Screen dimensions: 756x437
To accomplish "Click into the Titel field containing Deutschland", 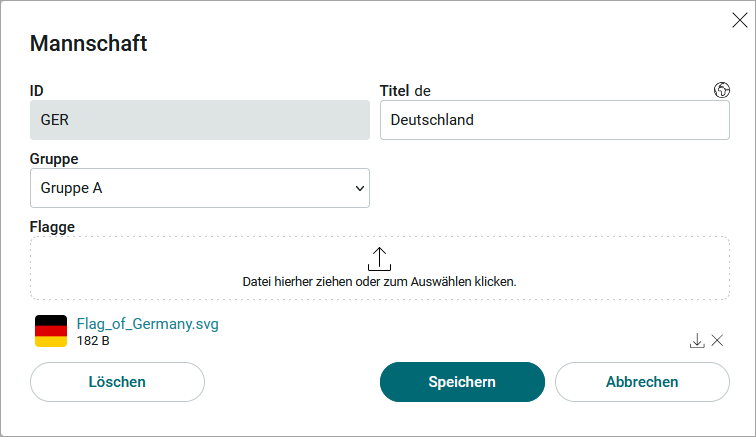I will [x=554, y=120].
